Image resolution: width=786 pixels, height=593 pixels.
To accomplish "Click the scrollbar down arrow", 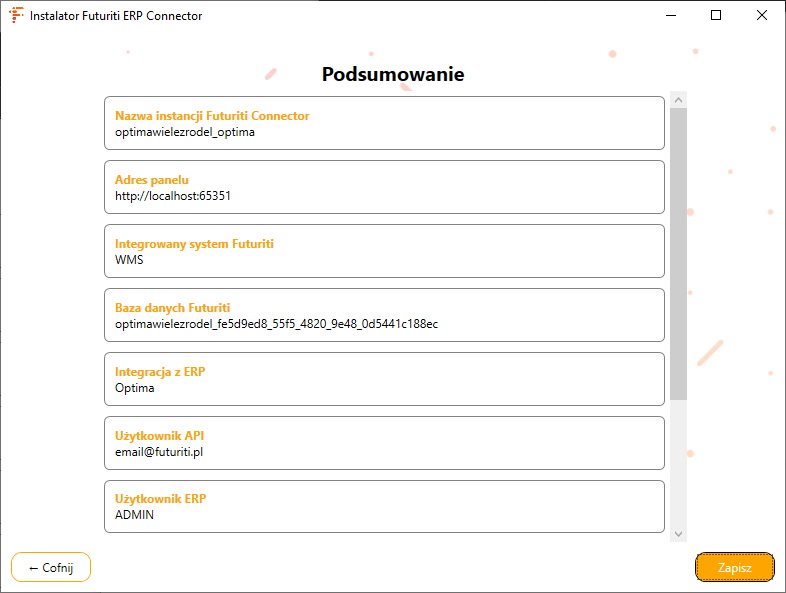I will (x=678, y=534).
